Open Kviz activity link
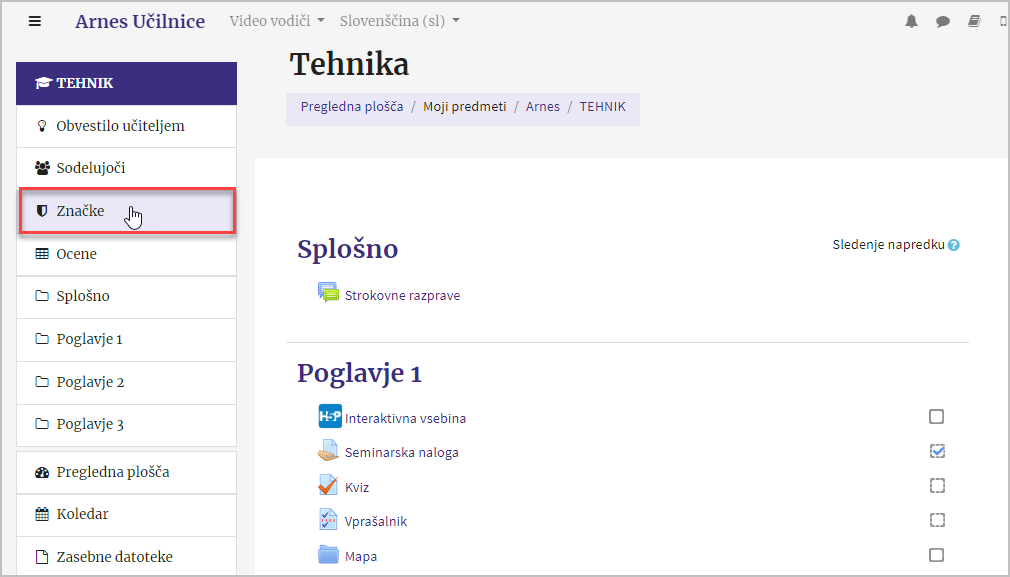 [356, 487]
